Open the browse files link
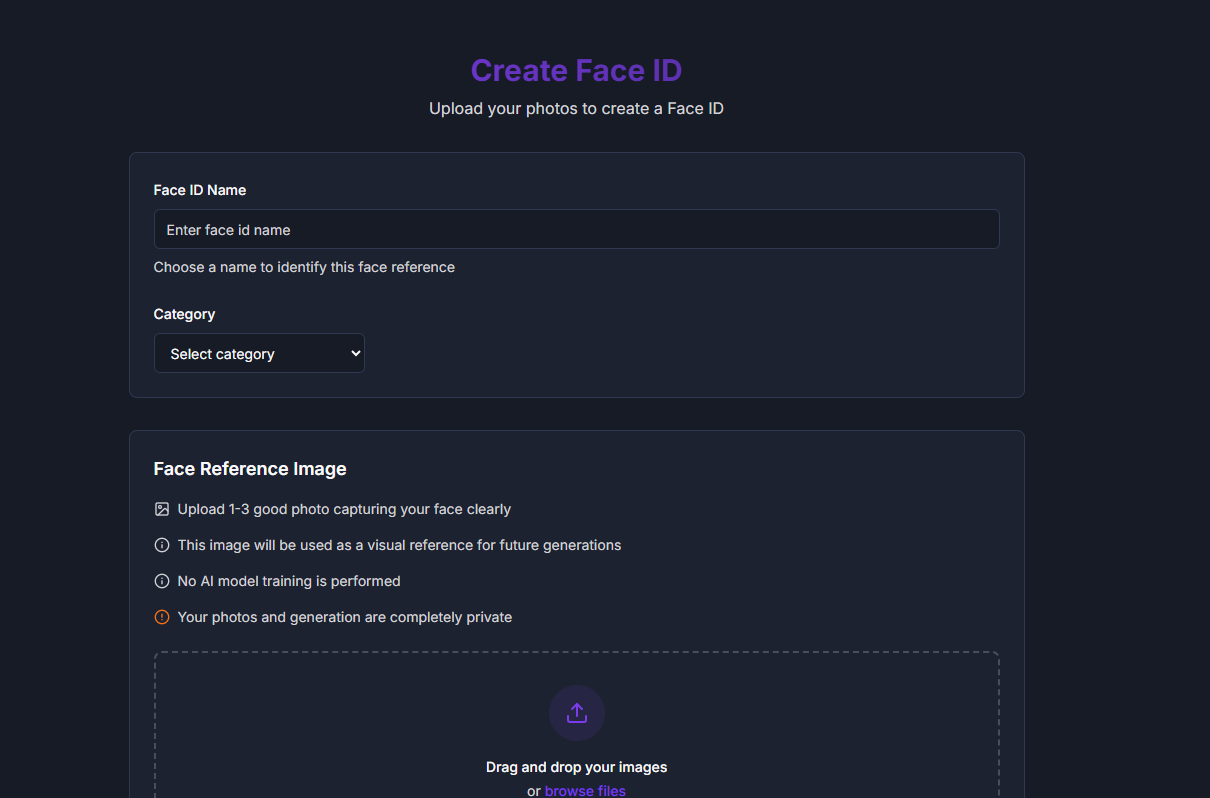The width and height of the screenshot is (1210, 798). [x=585, y=790]
